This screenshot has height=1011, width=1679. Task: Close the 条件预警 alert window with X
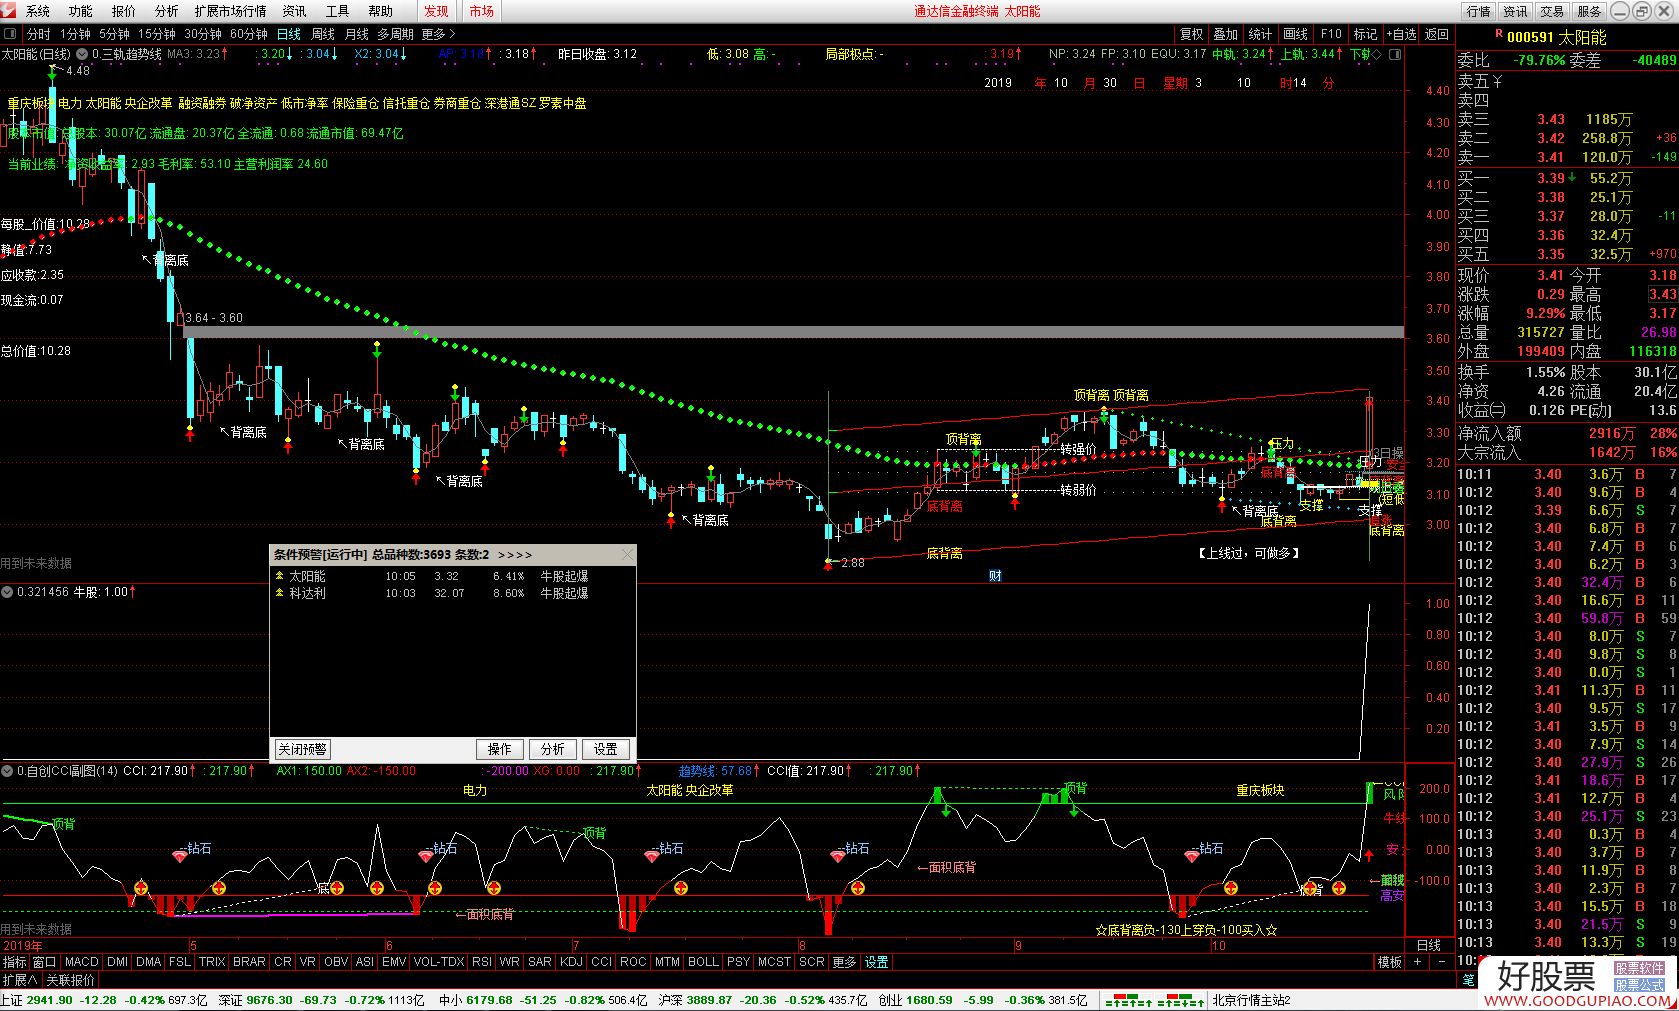[x=627, y=554]
